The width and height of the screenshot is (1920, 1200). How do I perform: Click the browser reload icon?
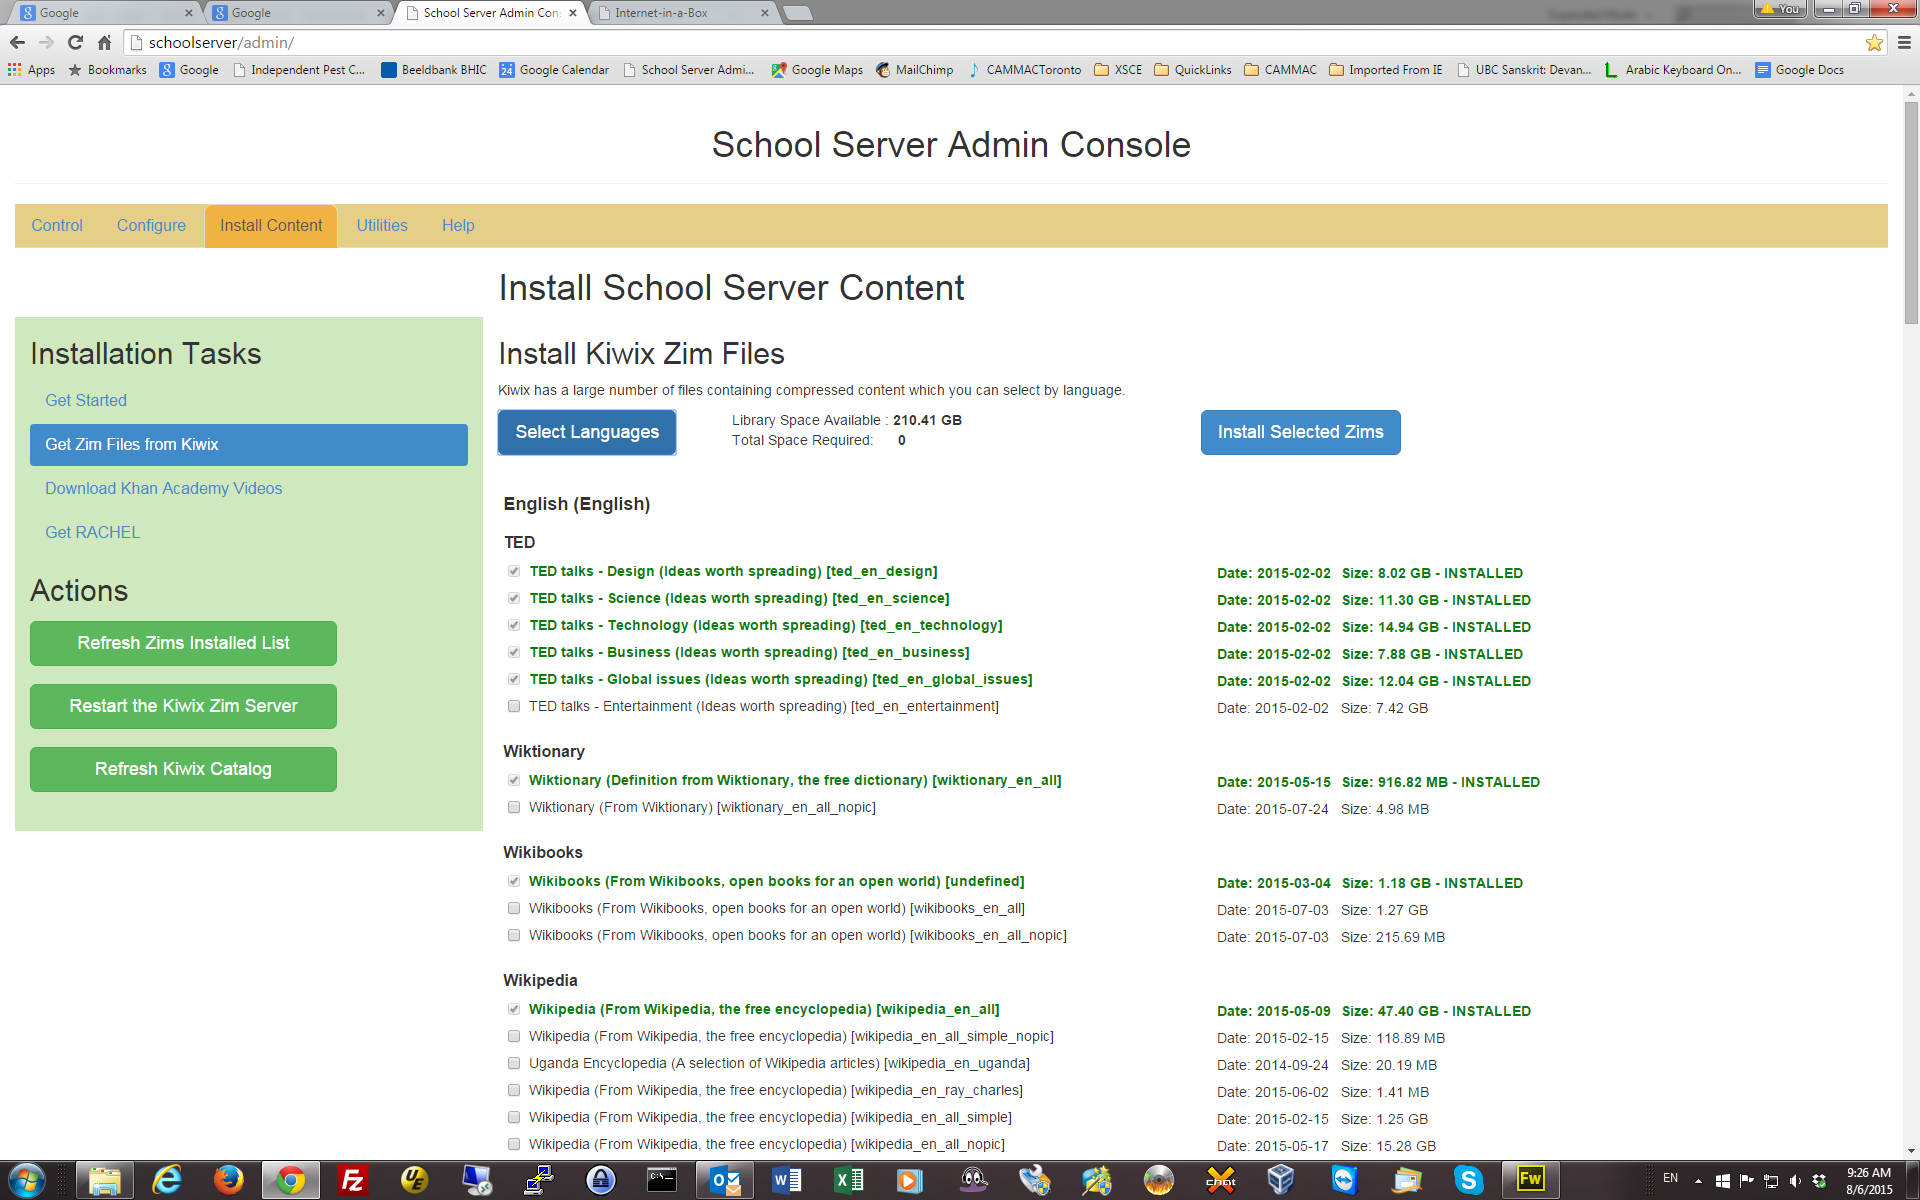75,42
